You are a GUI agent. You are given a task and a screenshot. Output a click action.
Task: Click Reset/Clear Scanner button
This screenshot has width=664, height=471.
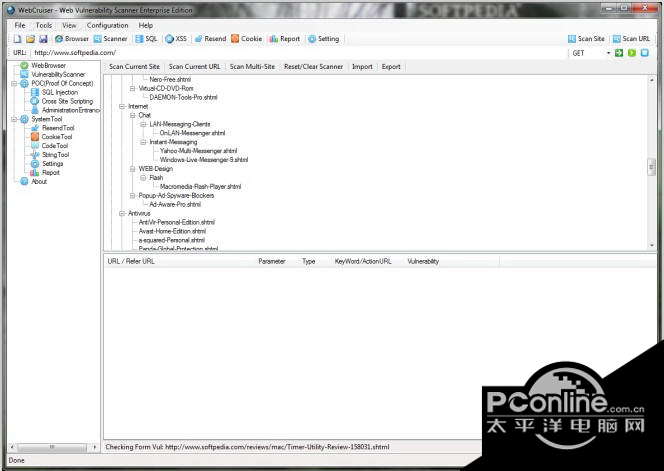pyautogui.click(x=313, y=67)
